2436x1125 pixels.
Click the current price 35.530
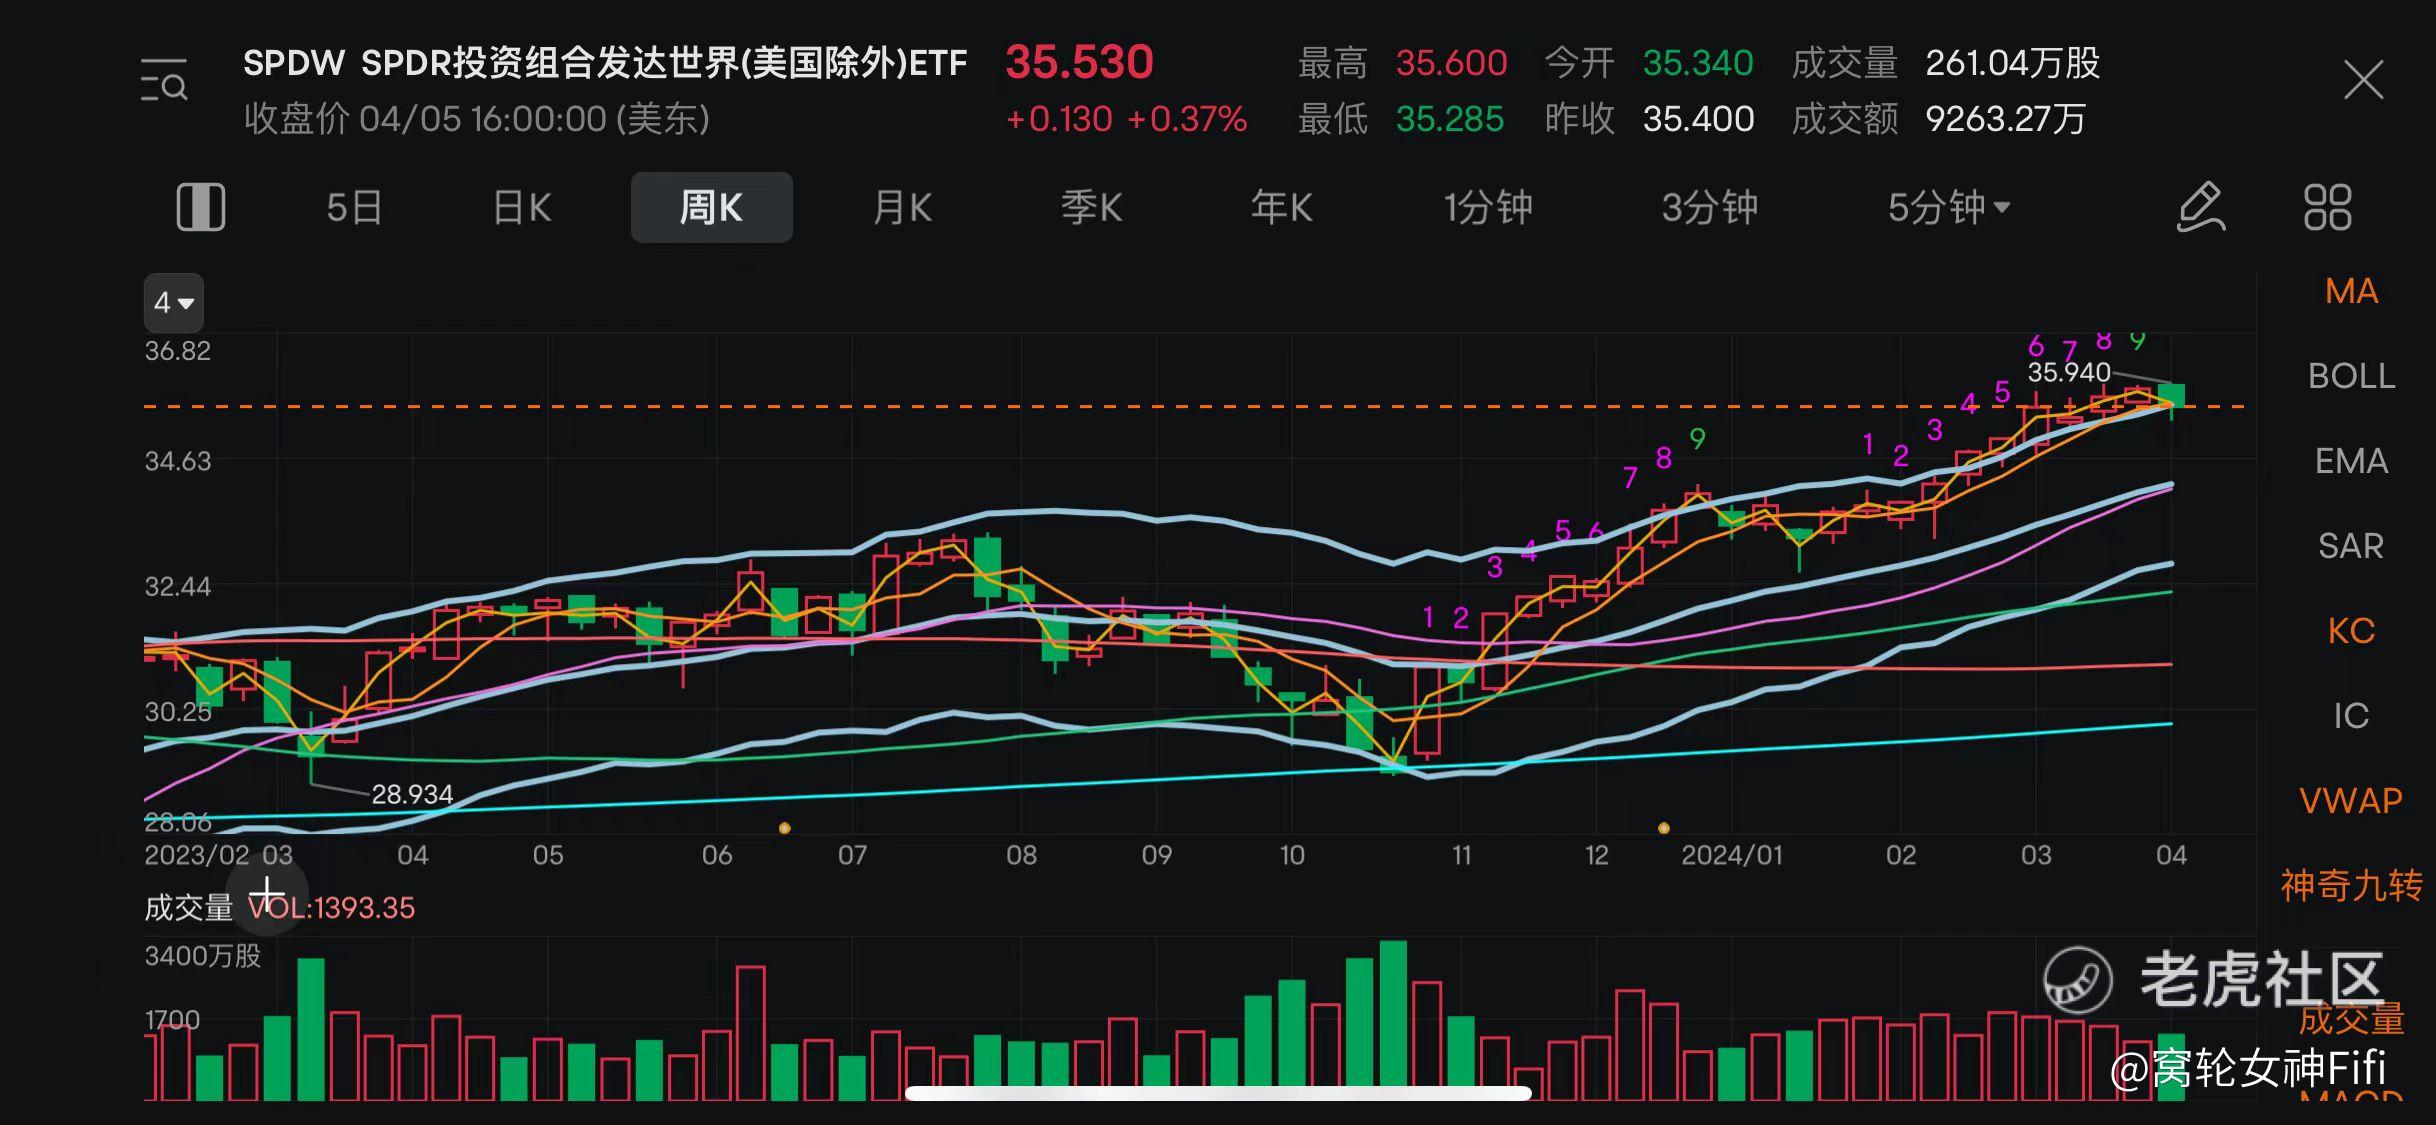click(x=1079, y=62)
